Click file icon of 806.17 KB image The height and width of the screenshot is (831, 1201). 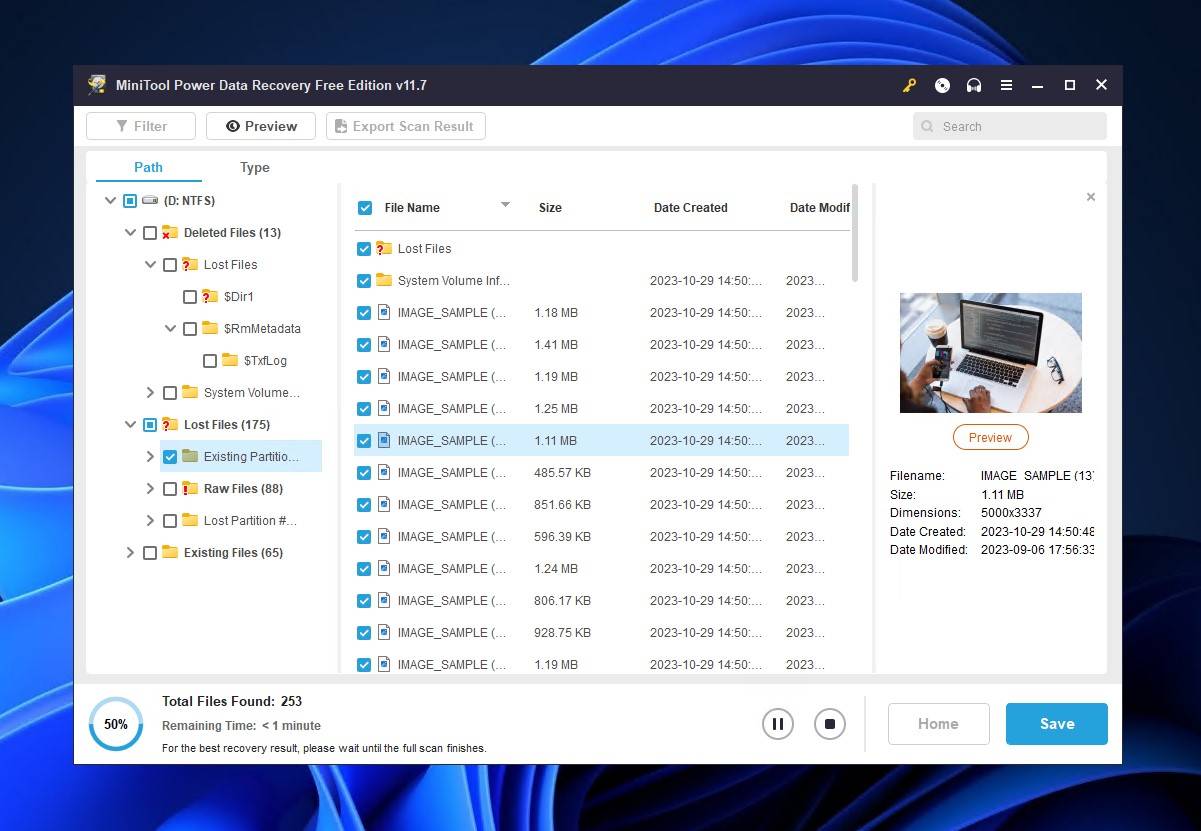point(384,600)
